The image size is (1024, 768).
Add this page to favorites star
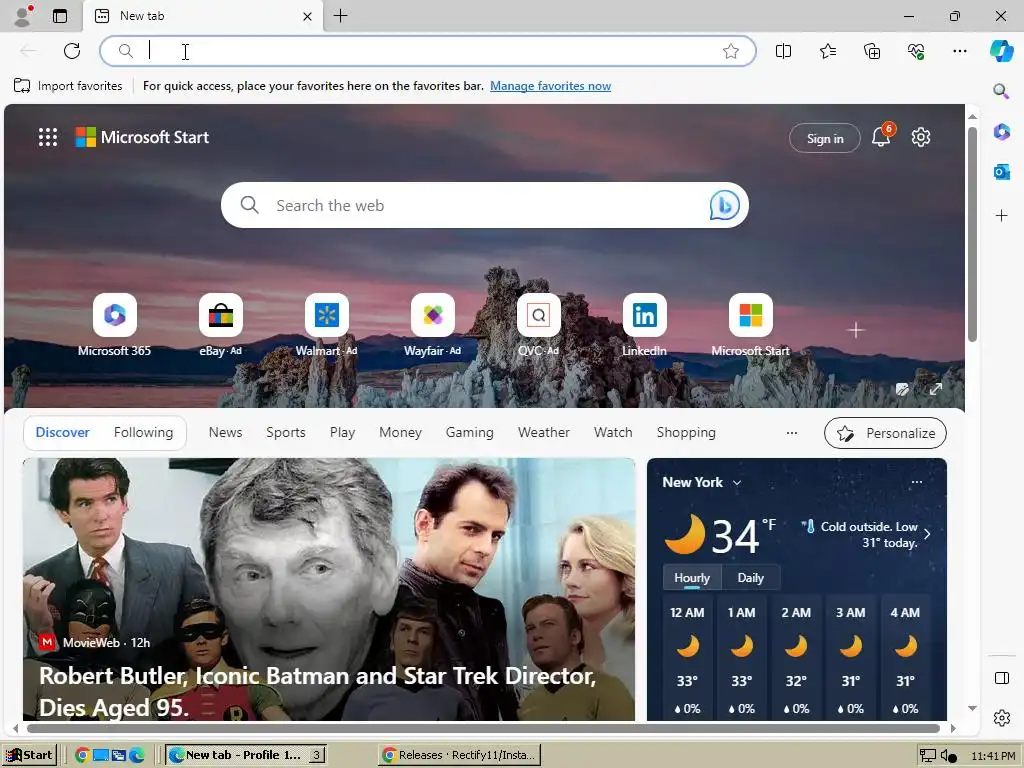tap(731, 51)
